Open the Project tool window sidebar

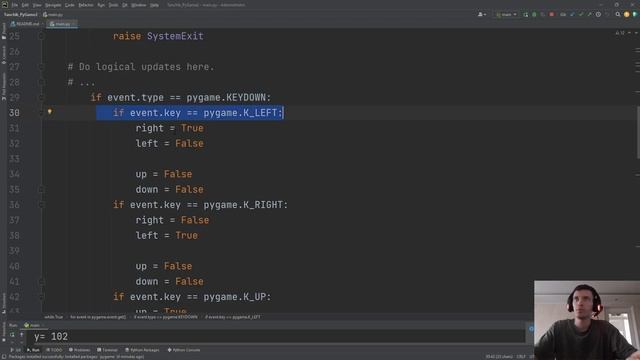click(4, 32)
